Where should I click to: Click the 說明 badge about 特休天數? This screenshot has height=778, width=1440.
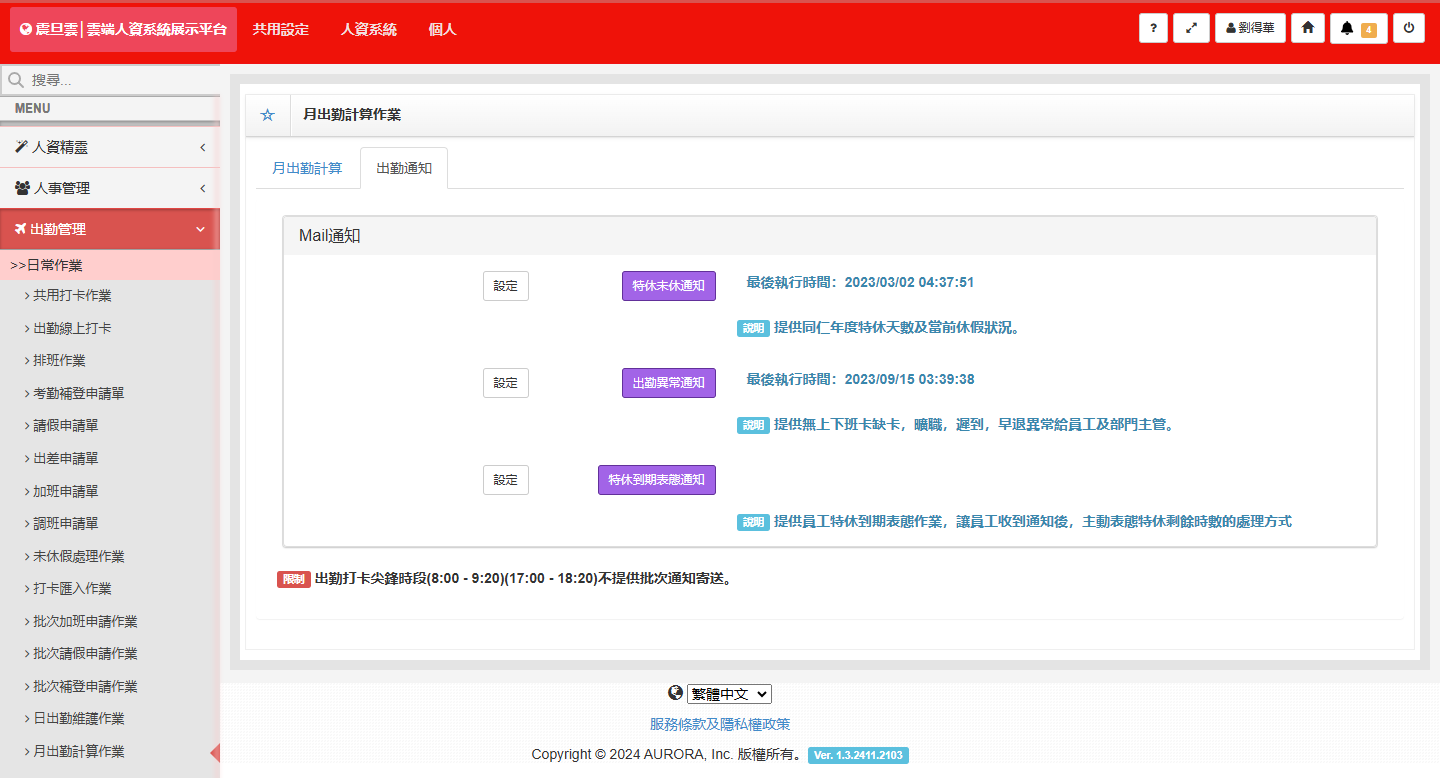(754, 328)
